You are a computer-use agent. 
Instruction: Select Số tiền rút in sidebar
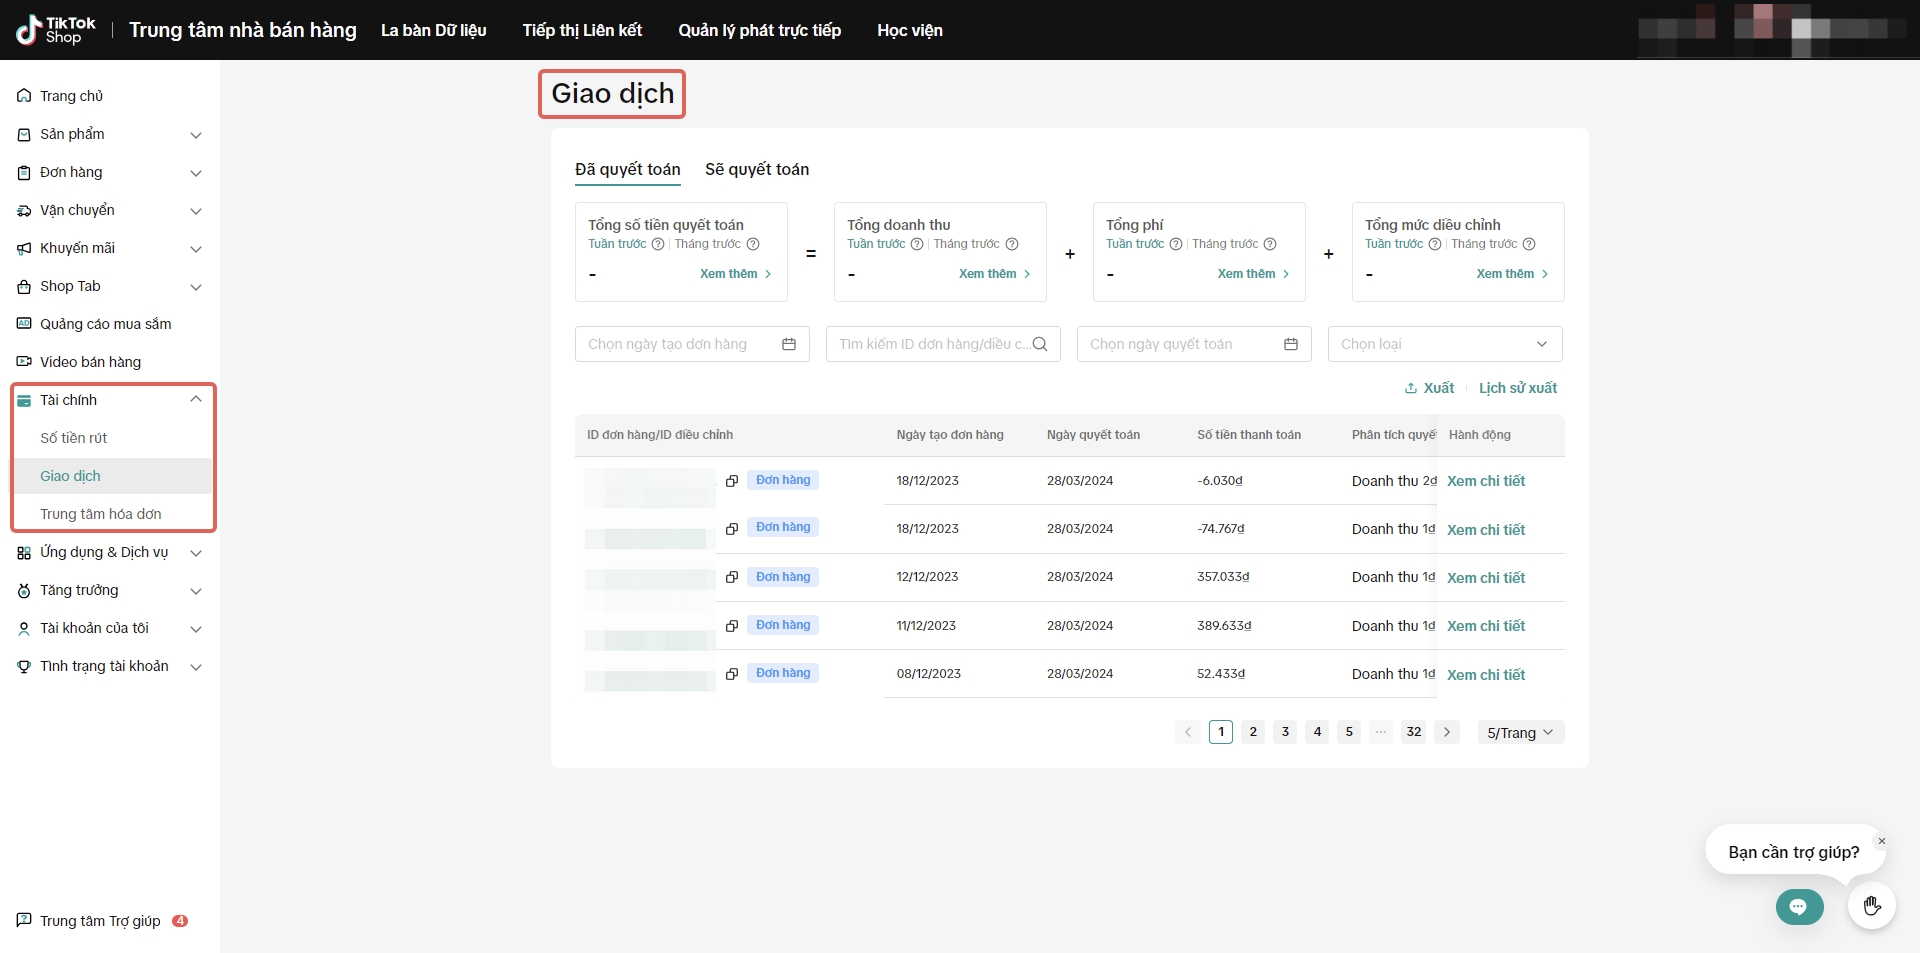pos(74,438)
